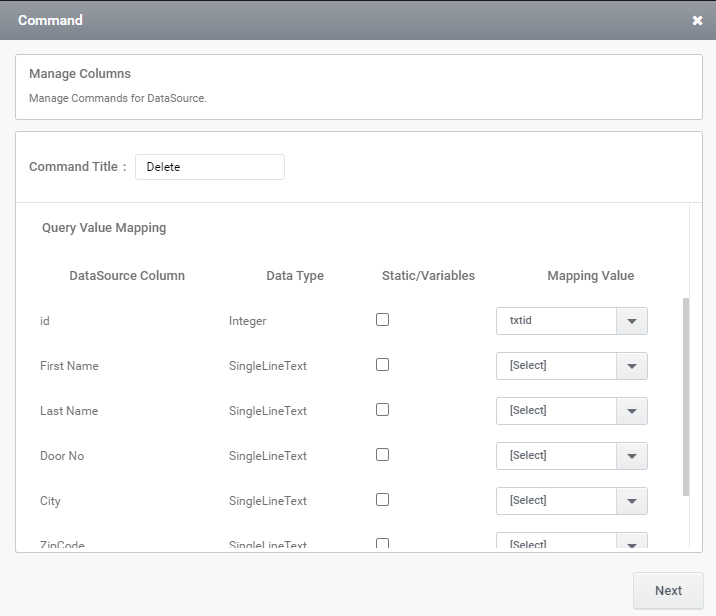Enable Static/Variables checkbox for id
The height and width of the screenshot is (616, 716).
coord(382,320)
